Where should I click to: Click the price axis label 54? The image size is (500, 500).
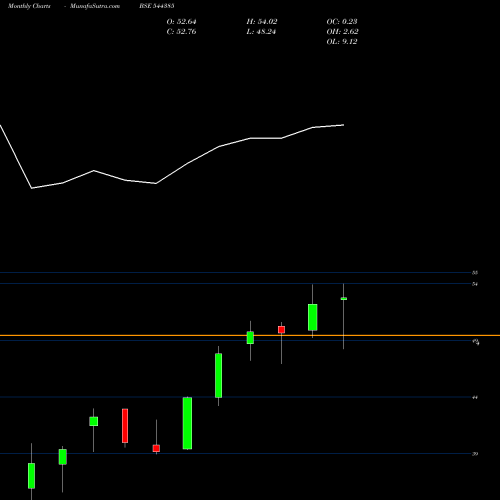475,284
